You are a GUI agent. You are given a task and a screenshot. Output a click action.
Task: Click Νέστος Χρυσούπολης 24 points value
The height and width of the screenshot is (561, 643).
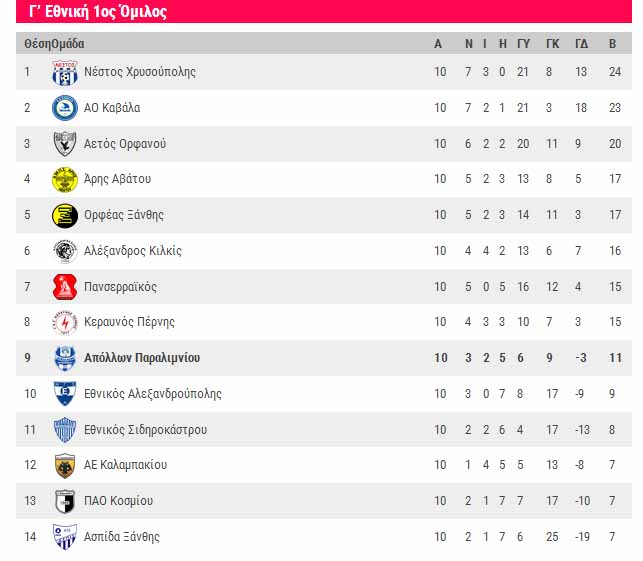click(615, 72)
